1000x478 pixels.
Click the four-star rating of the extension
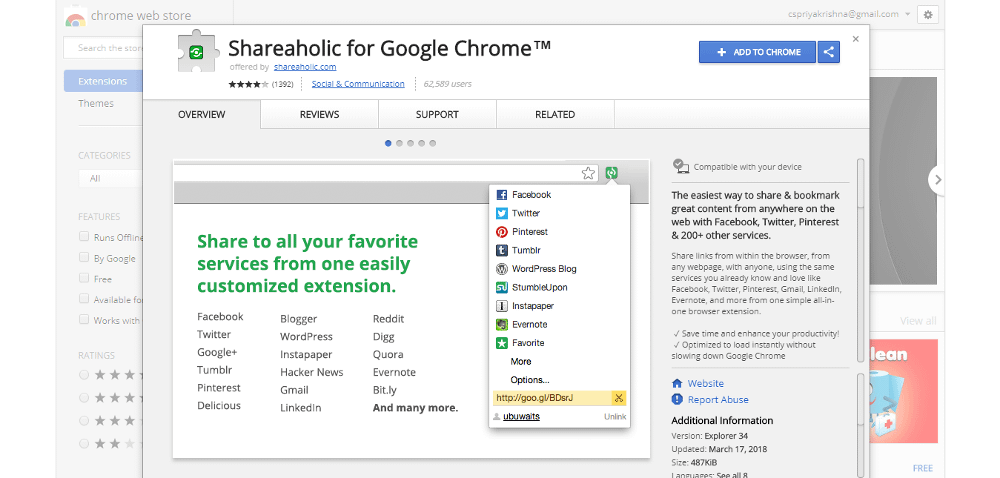point(248,84)
